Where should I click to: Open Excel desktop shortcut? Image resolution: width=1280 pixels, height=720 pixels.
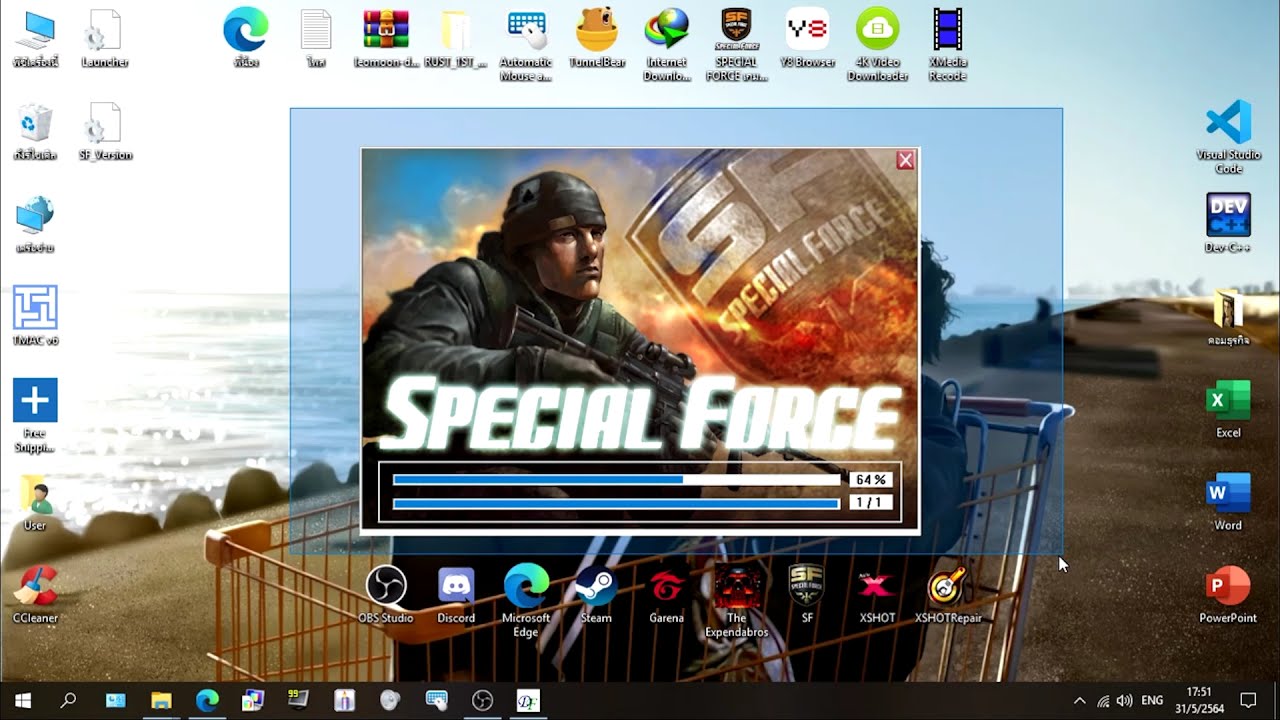click(x=1228, y=409)
